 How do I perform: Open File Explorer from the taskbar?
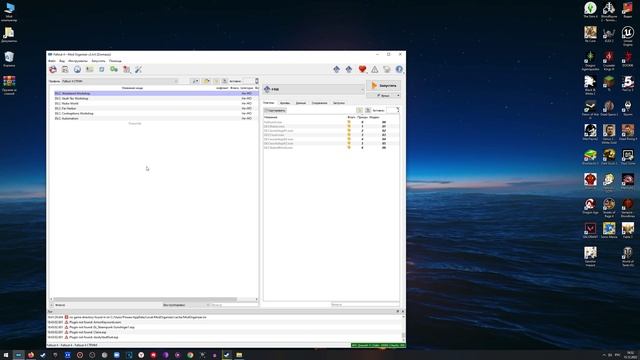(239, 355)
